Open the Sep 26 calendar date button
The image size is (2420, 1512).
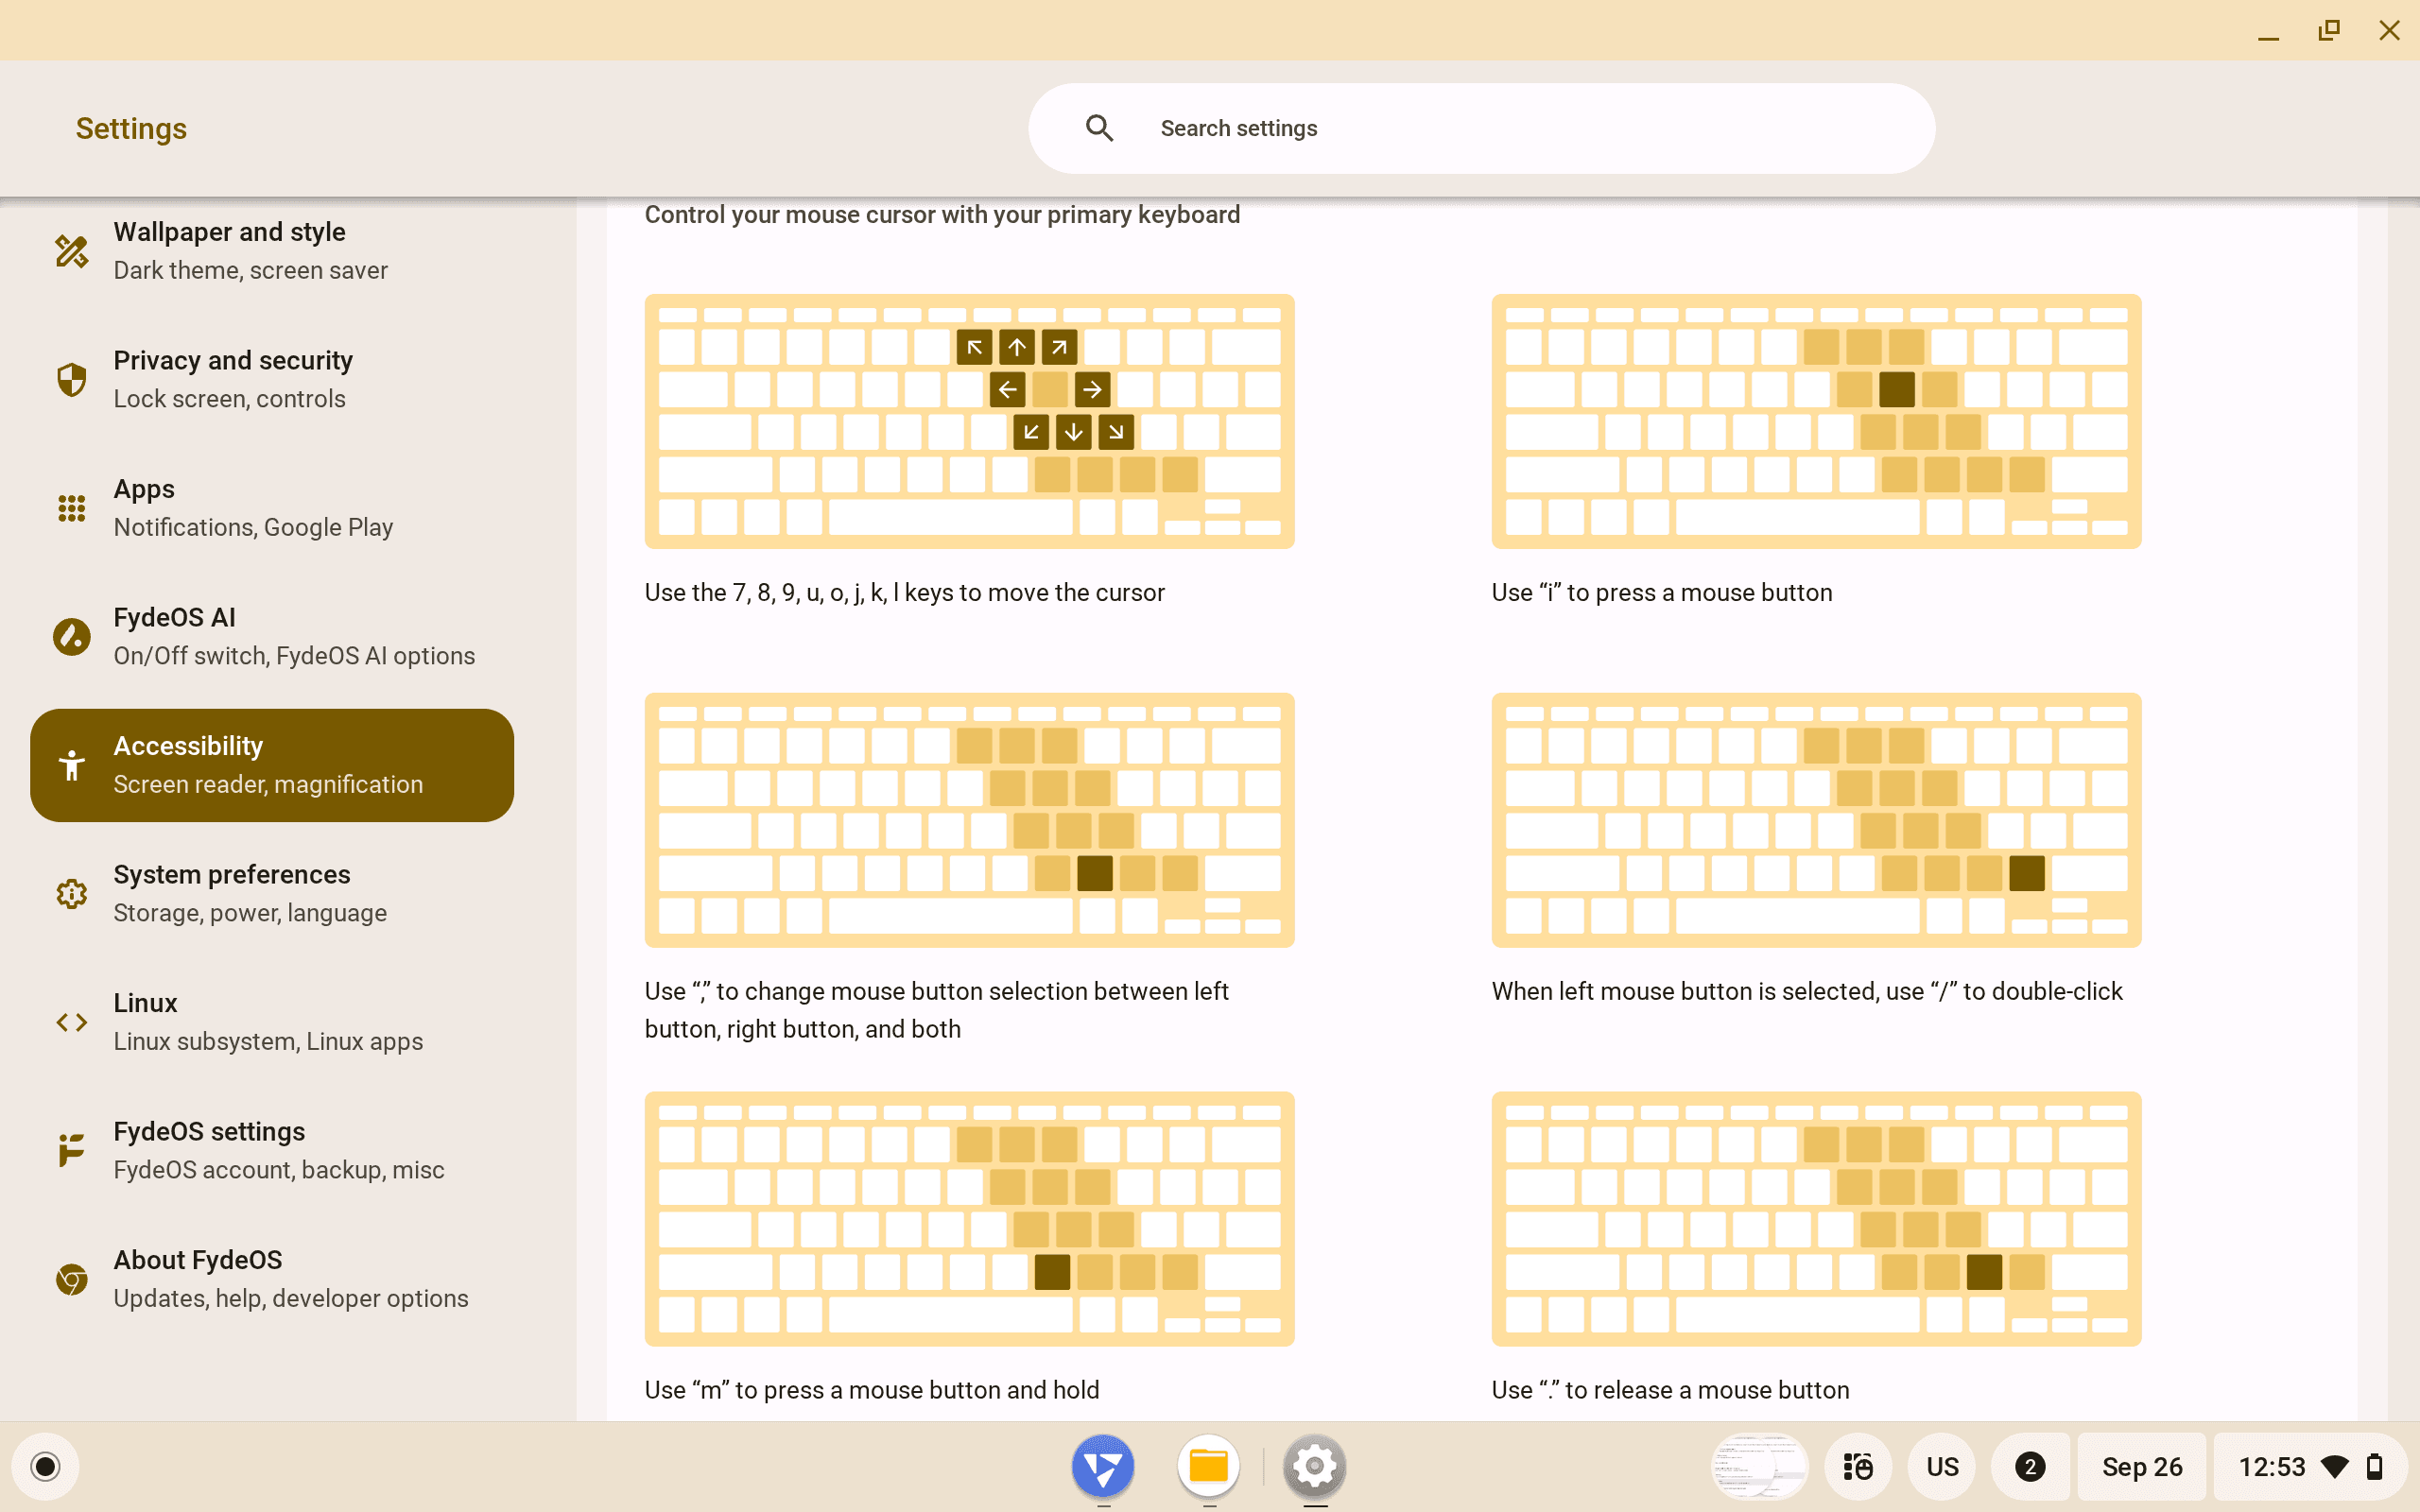(2141, 1466)
